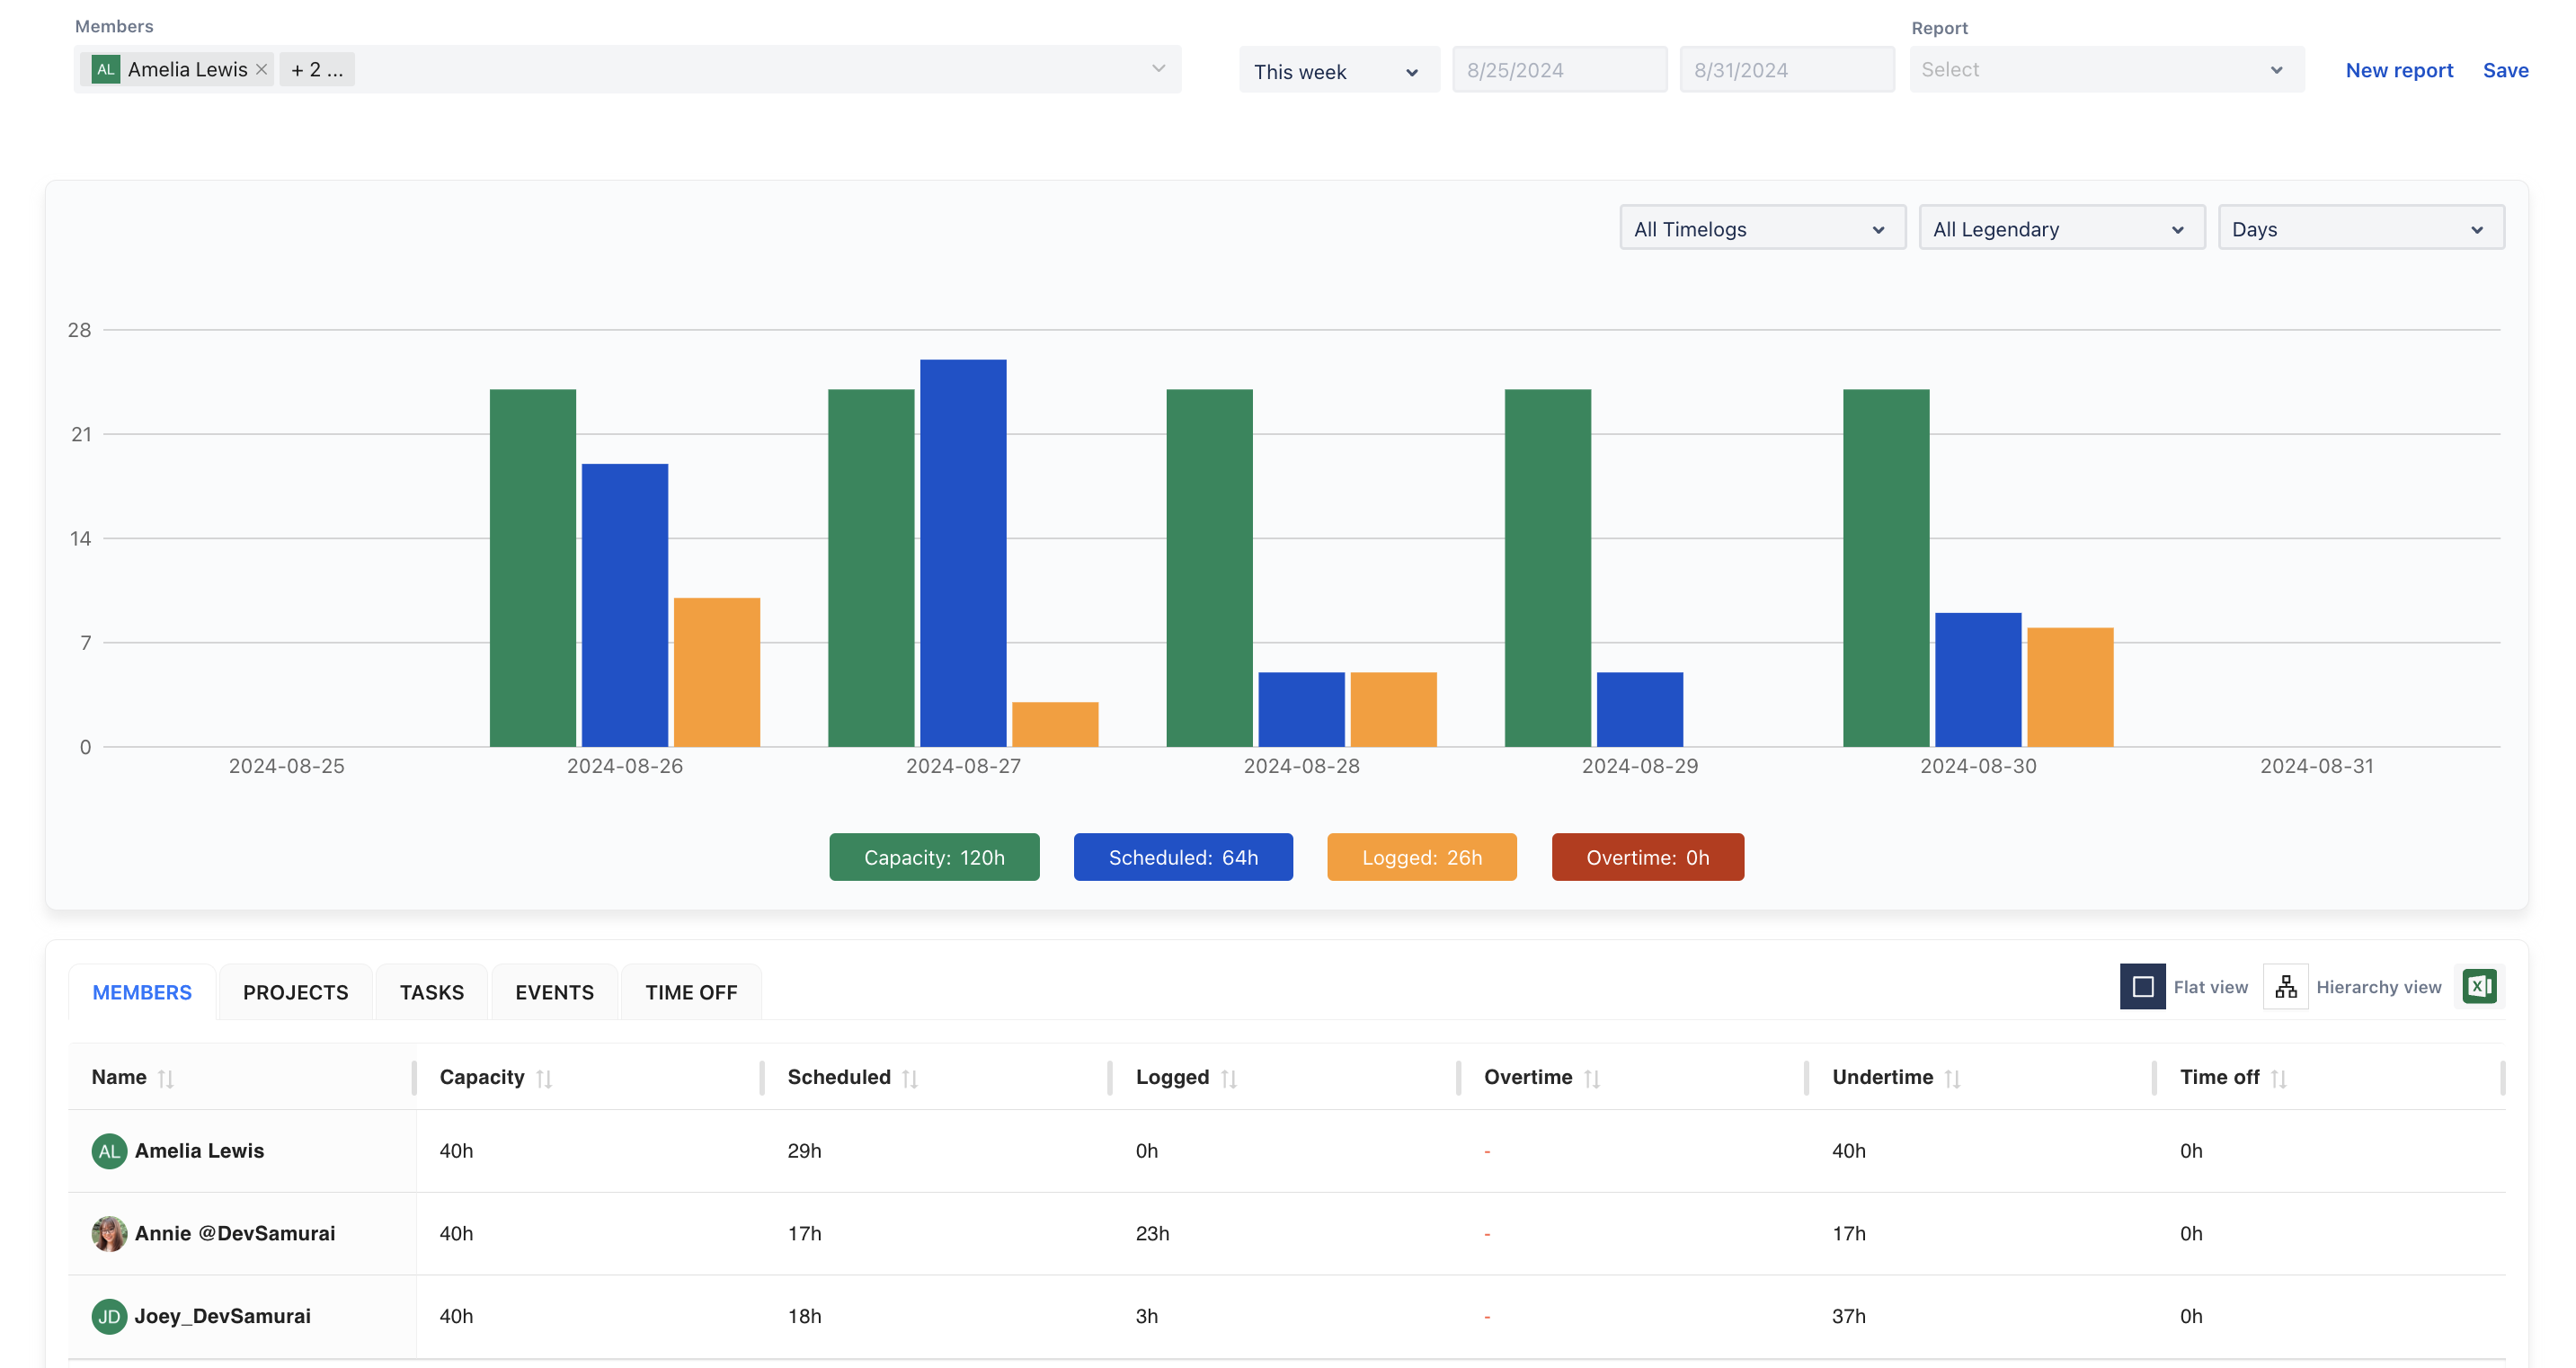Sort by Logged column arrows
The height and width of the screenshot is (1368, 2576).
tap(1229, 1078)
